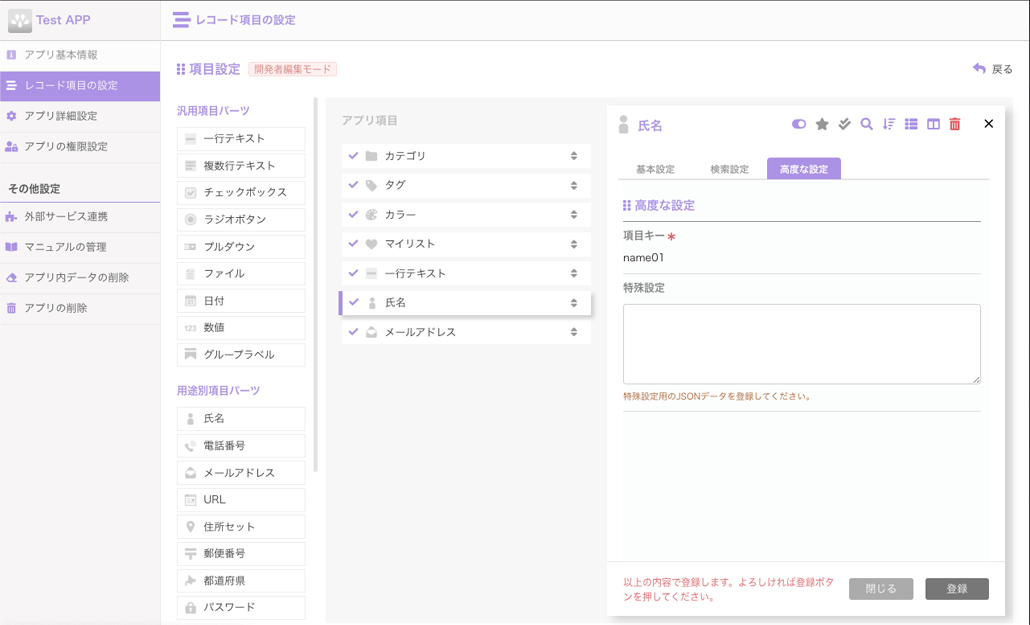The height and width of the screenshot is (625, 1030).
Task: Select the メールアドレス part in 用途別項目パーツ
Action: (x=241, y=473)
